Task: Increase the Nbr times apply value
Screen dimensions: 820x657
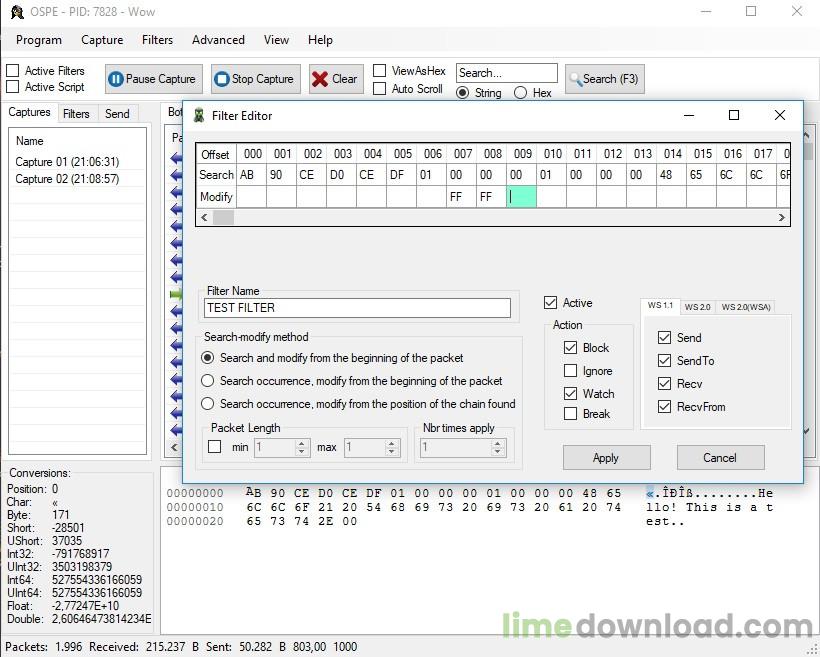Action: click(x=498, y=444)
